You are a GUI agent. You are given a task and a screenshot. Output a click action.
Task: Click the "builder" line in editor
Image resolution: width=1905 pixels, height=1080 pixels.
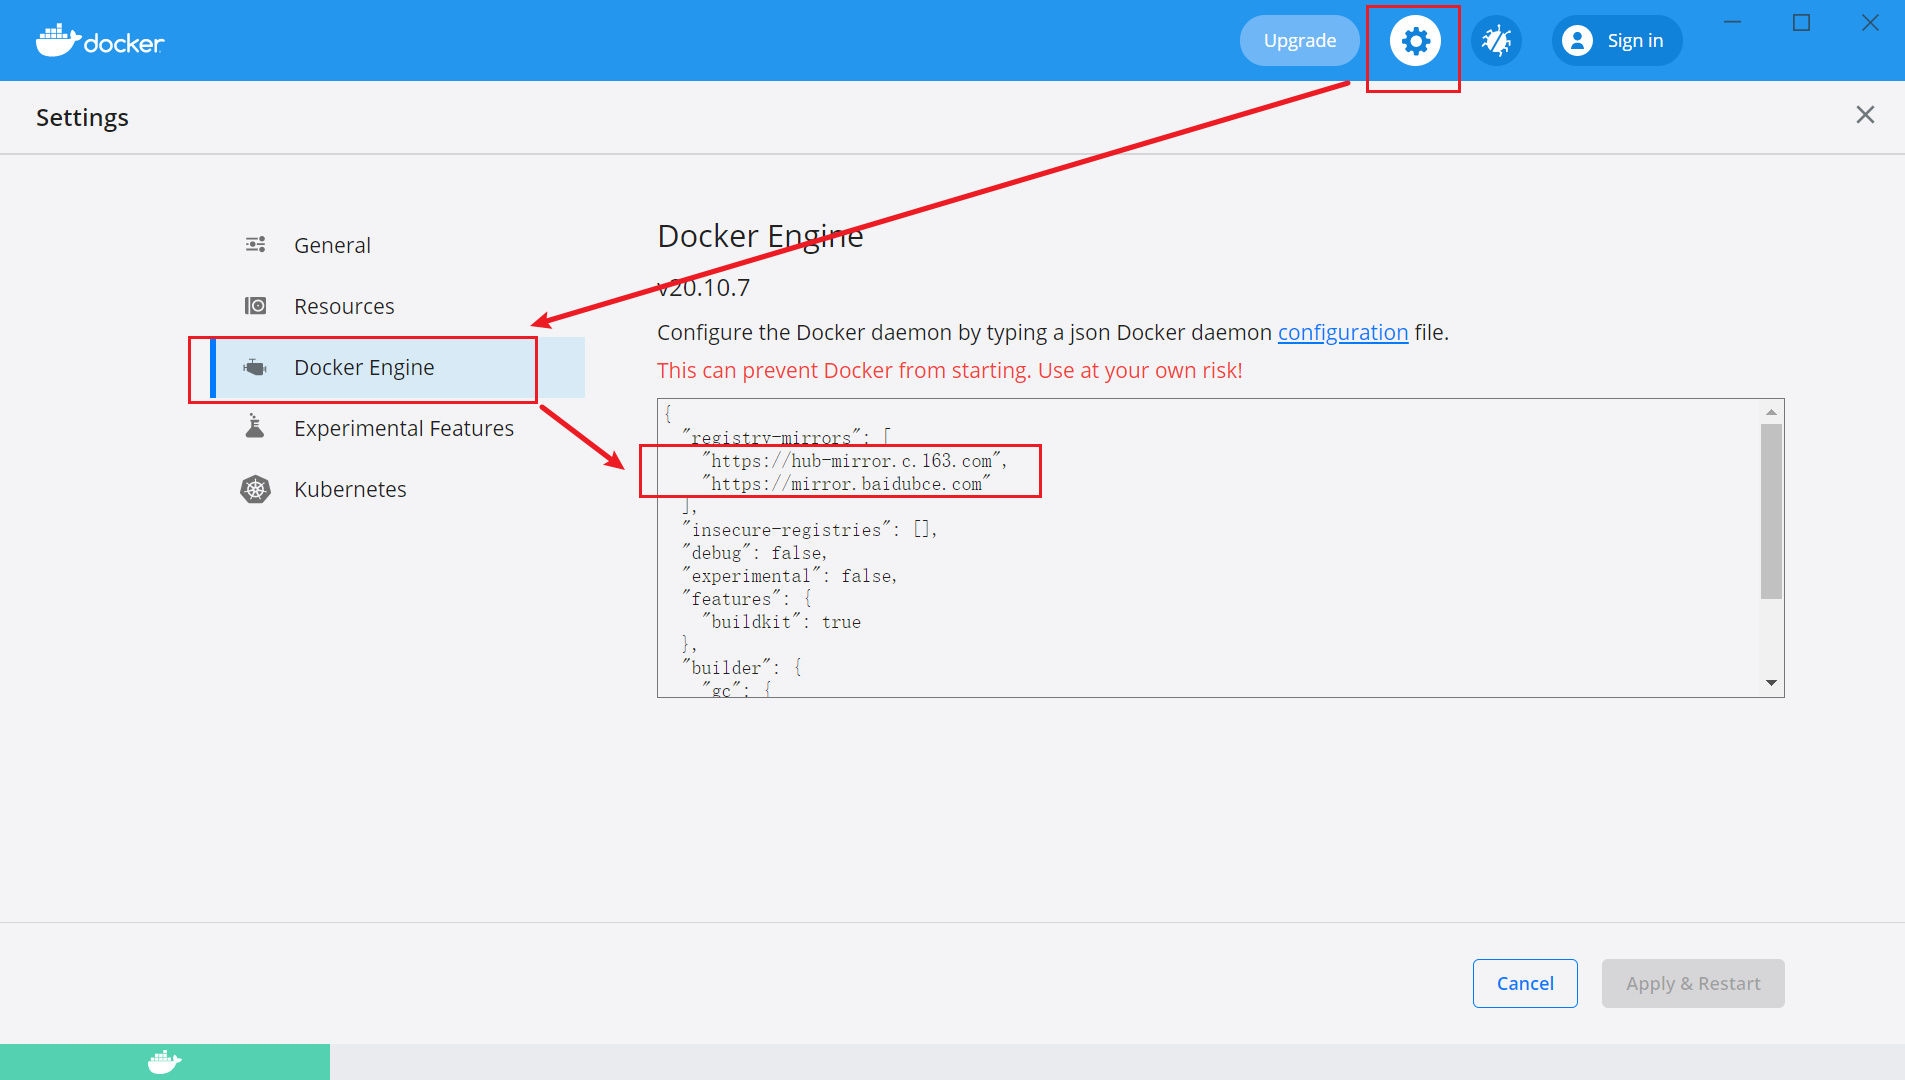742,668
